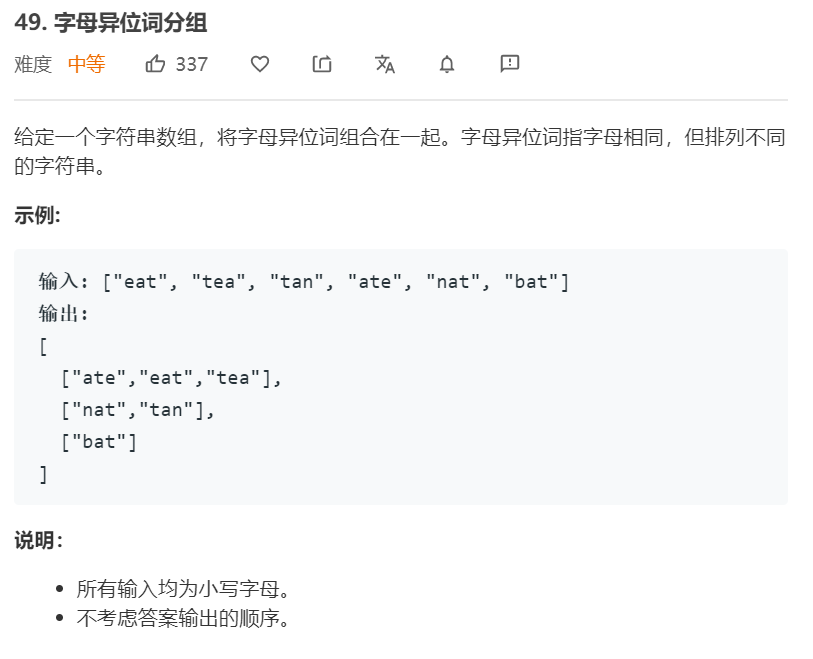The height and width of the screenshot is (659, 813).
Task: Click the problem title 字母异位词分组
Action: click(131, 23)
